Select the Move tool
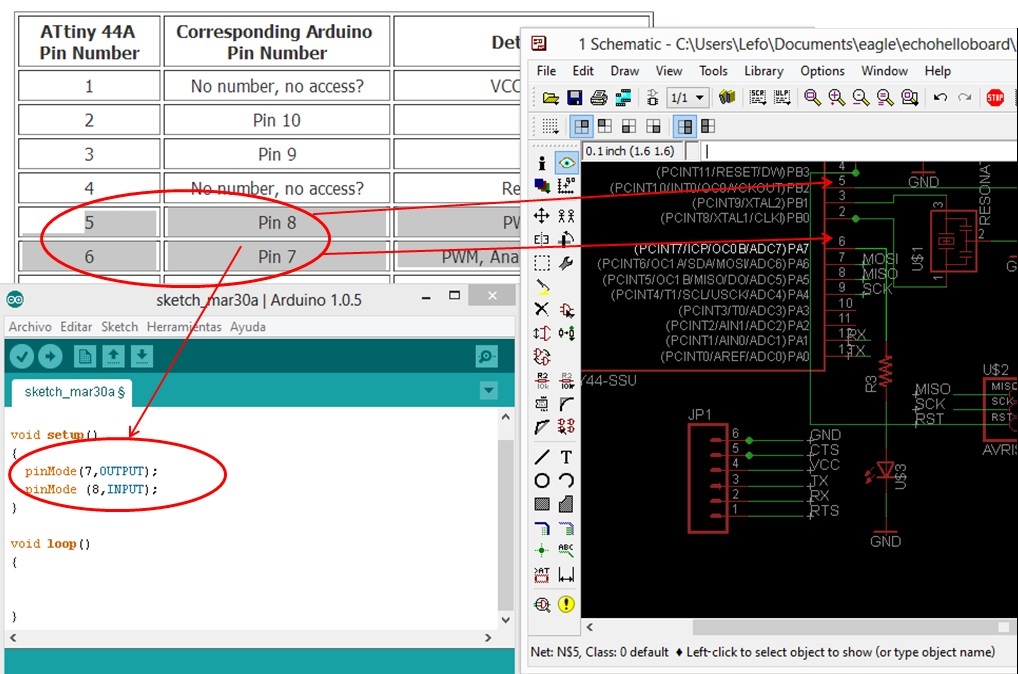The width and height of the screenshot is (1018, 674). 541,216
